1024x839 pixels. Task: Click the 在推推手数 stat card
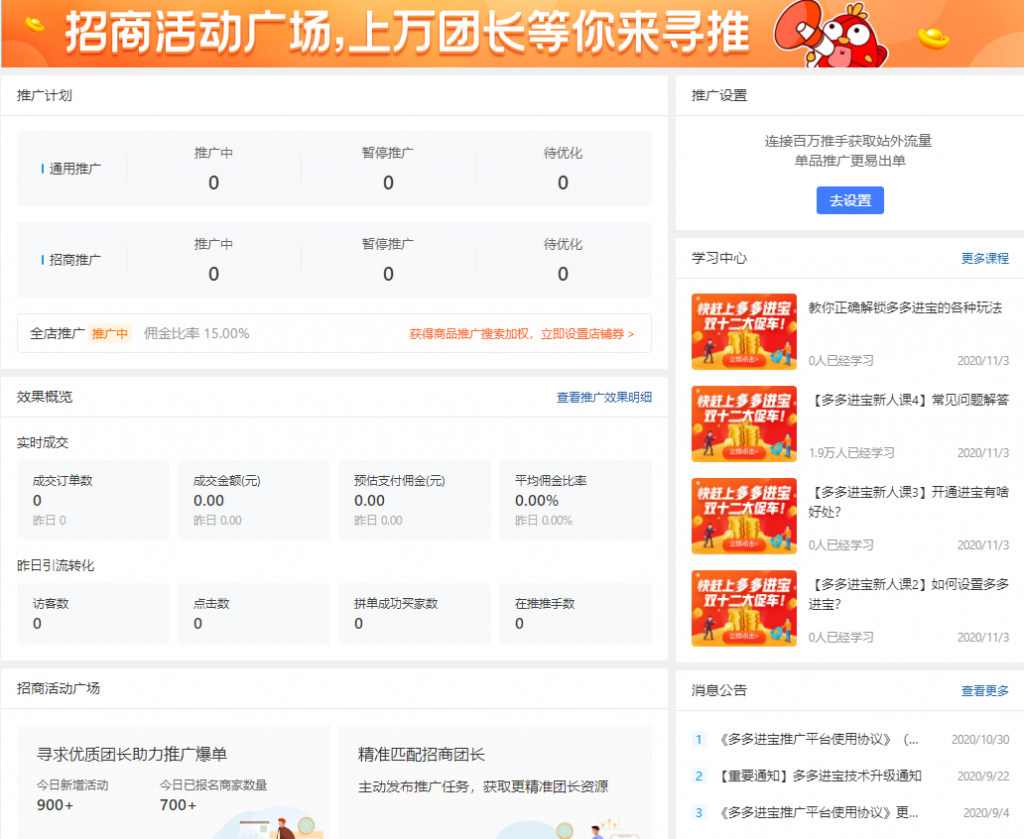pos(575,614)
